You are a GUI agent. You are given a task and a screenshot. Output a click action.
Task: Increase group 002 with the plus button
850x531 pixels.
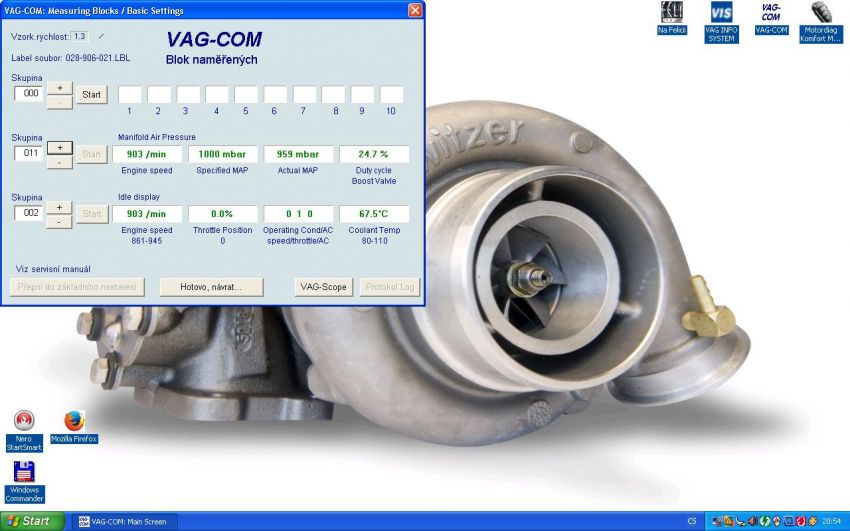point(60,208)
